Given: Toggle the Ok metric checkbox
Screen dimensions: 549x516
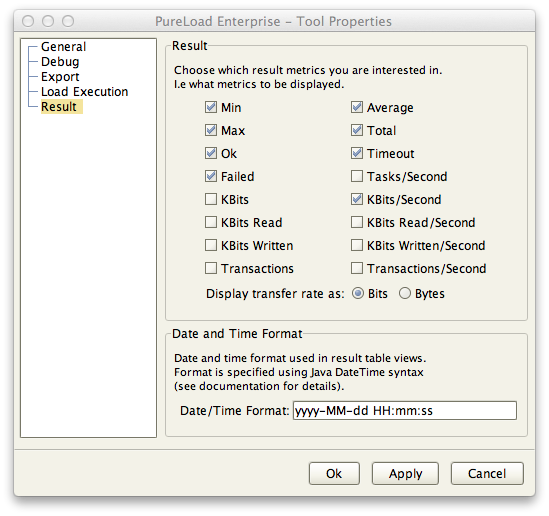Looking at the screenshot, I should [211, 153].
